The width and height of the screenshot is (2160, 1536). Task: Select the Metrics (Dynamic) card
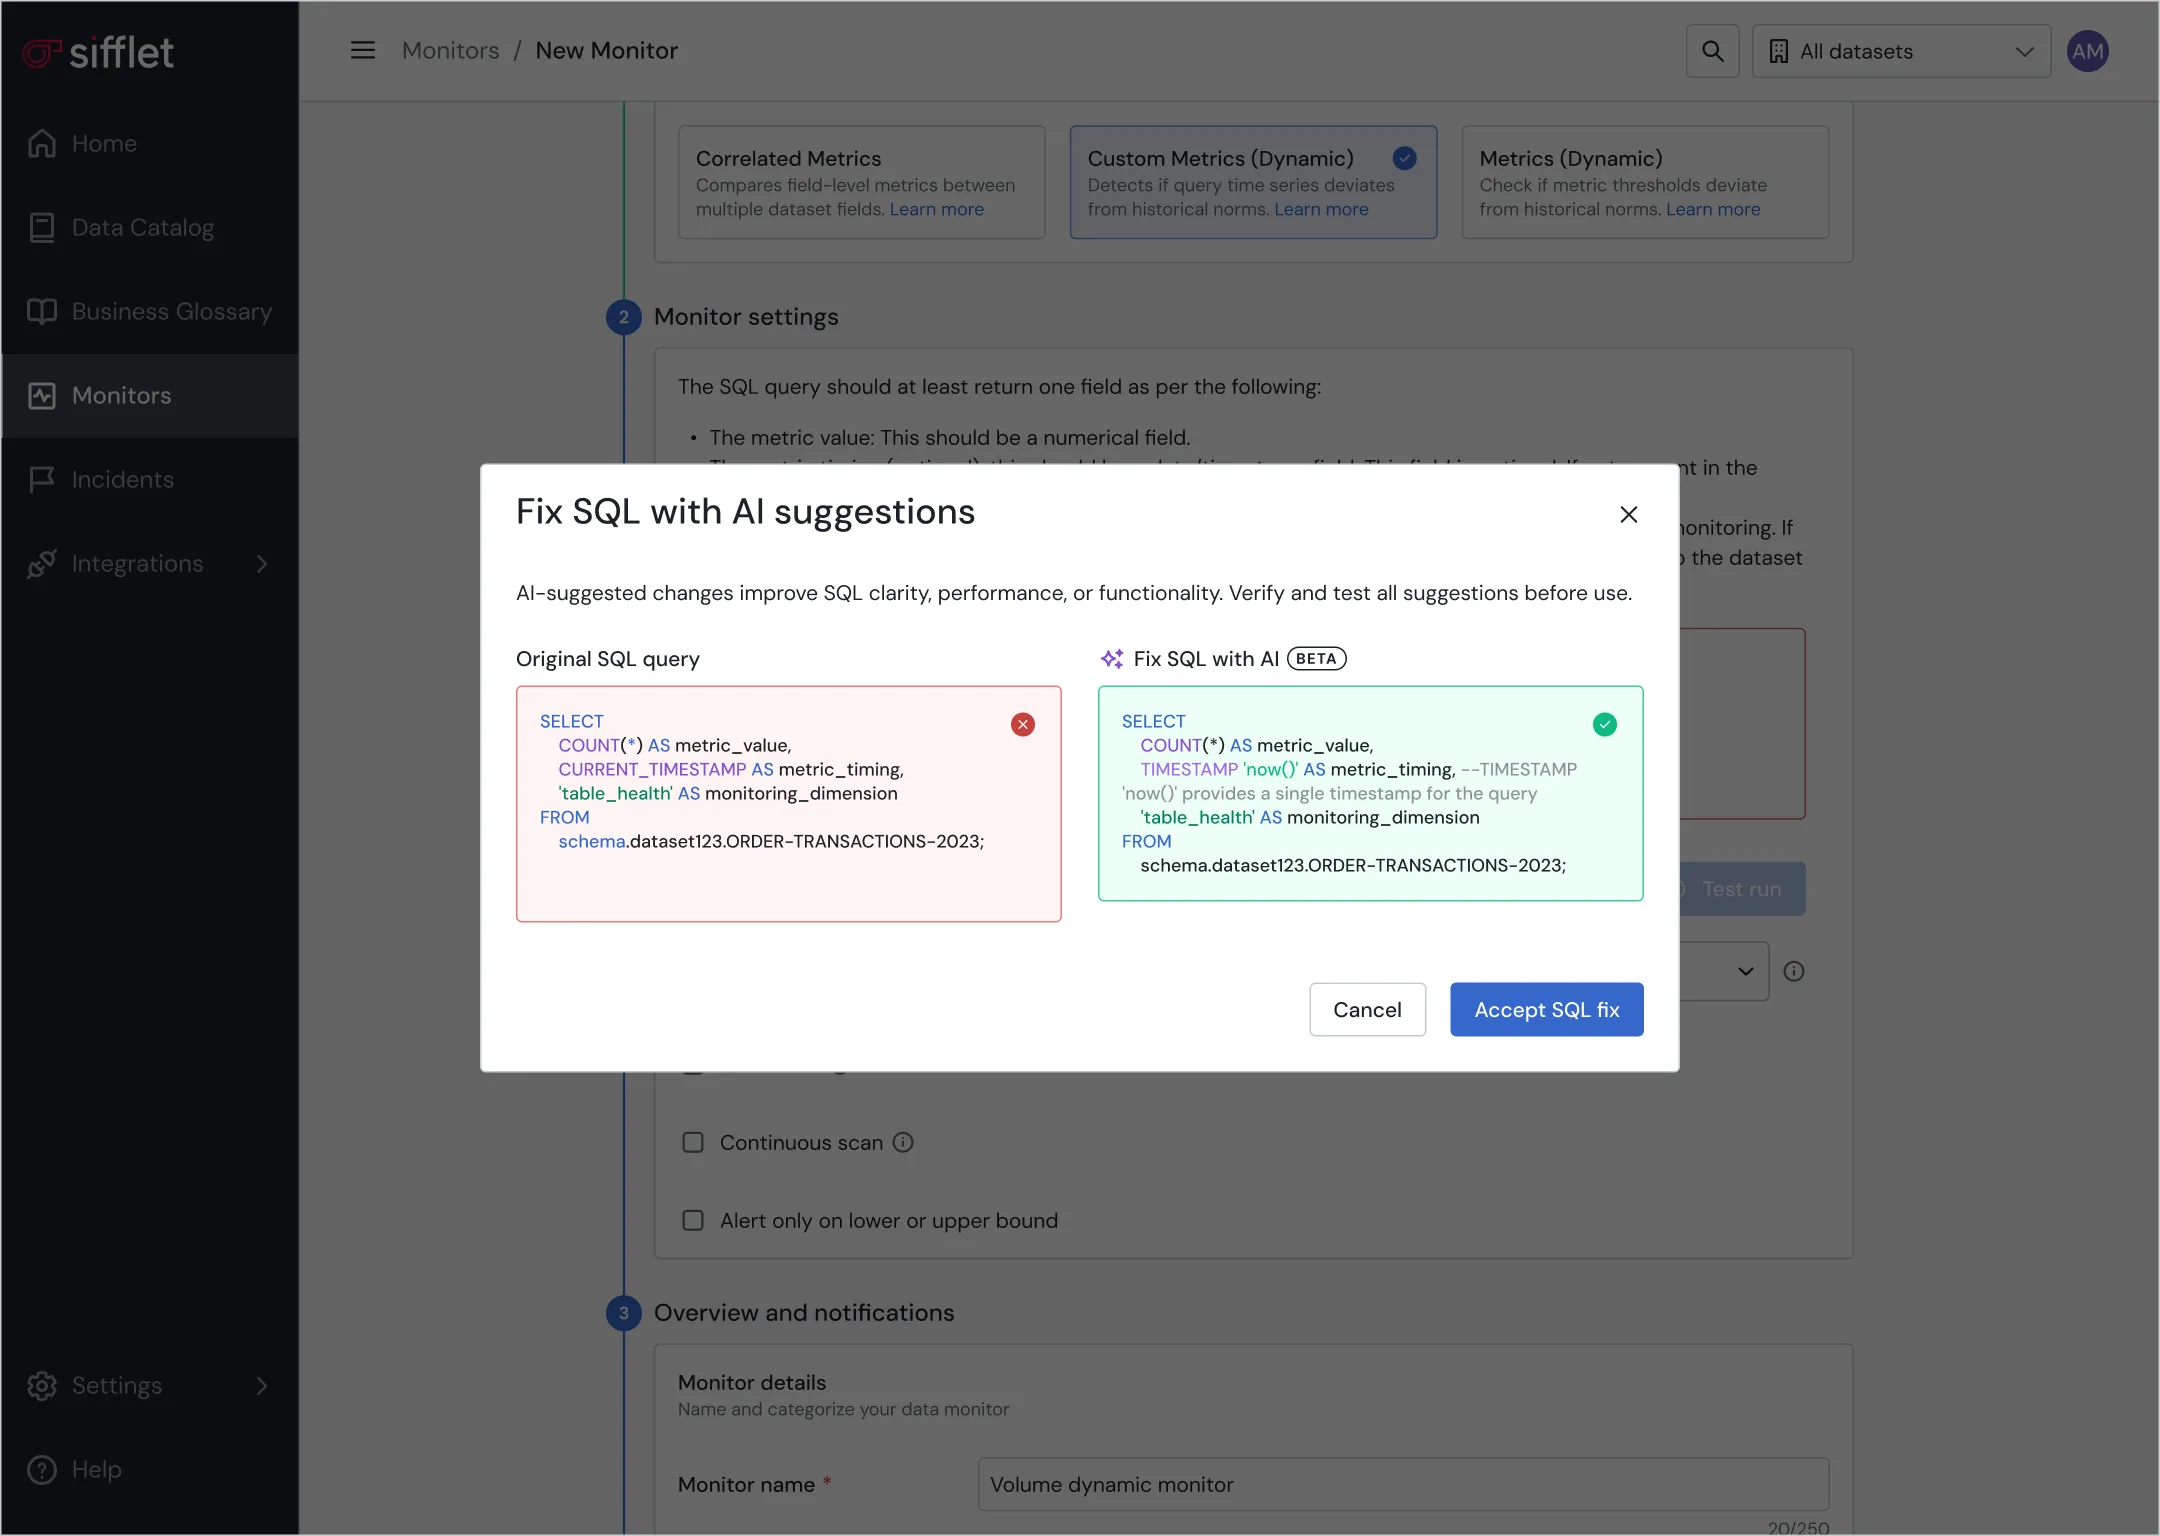[1645, 182]
